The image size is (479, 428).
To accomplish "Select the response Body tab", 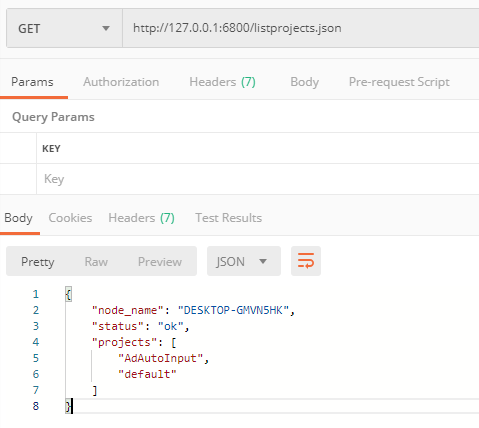I will pyautogui.click(x=18, y=218).
